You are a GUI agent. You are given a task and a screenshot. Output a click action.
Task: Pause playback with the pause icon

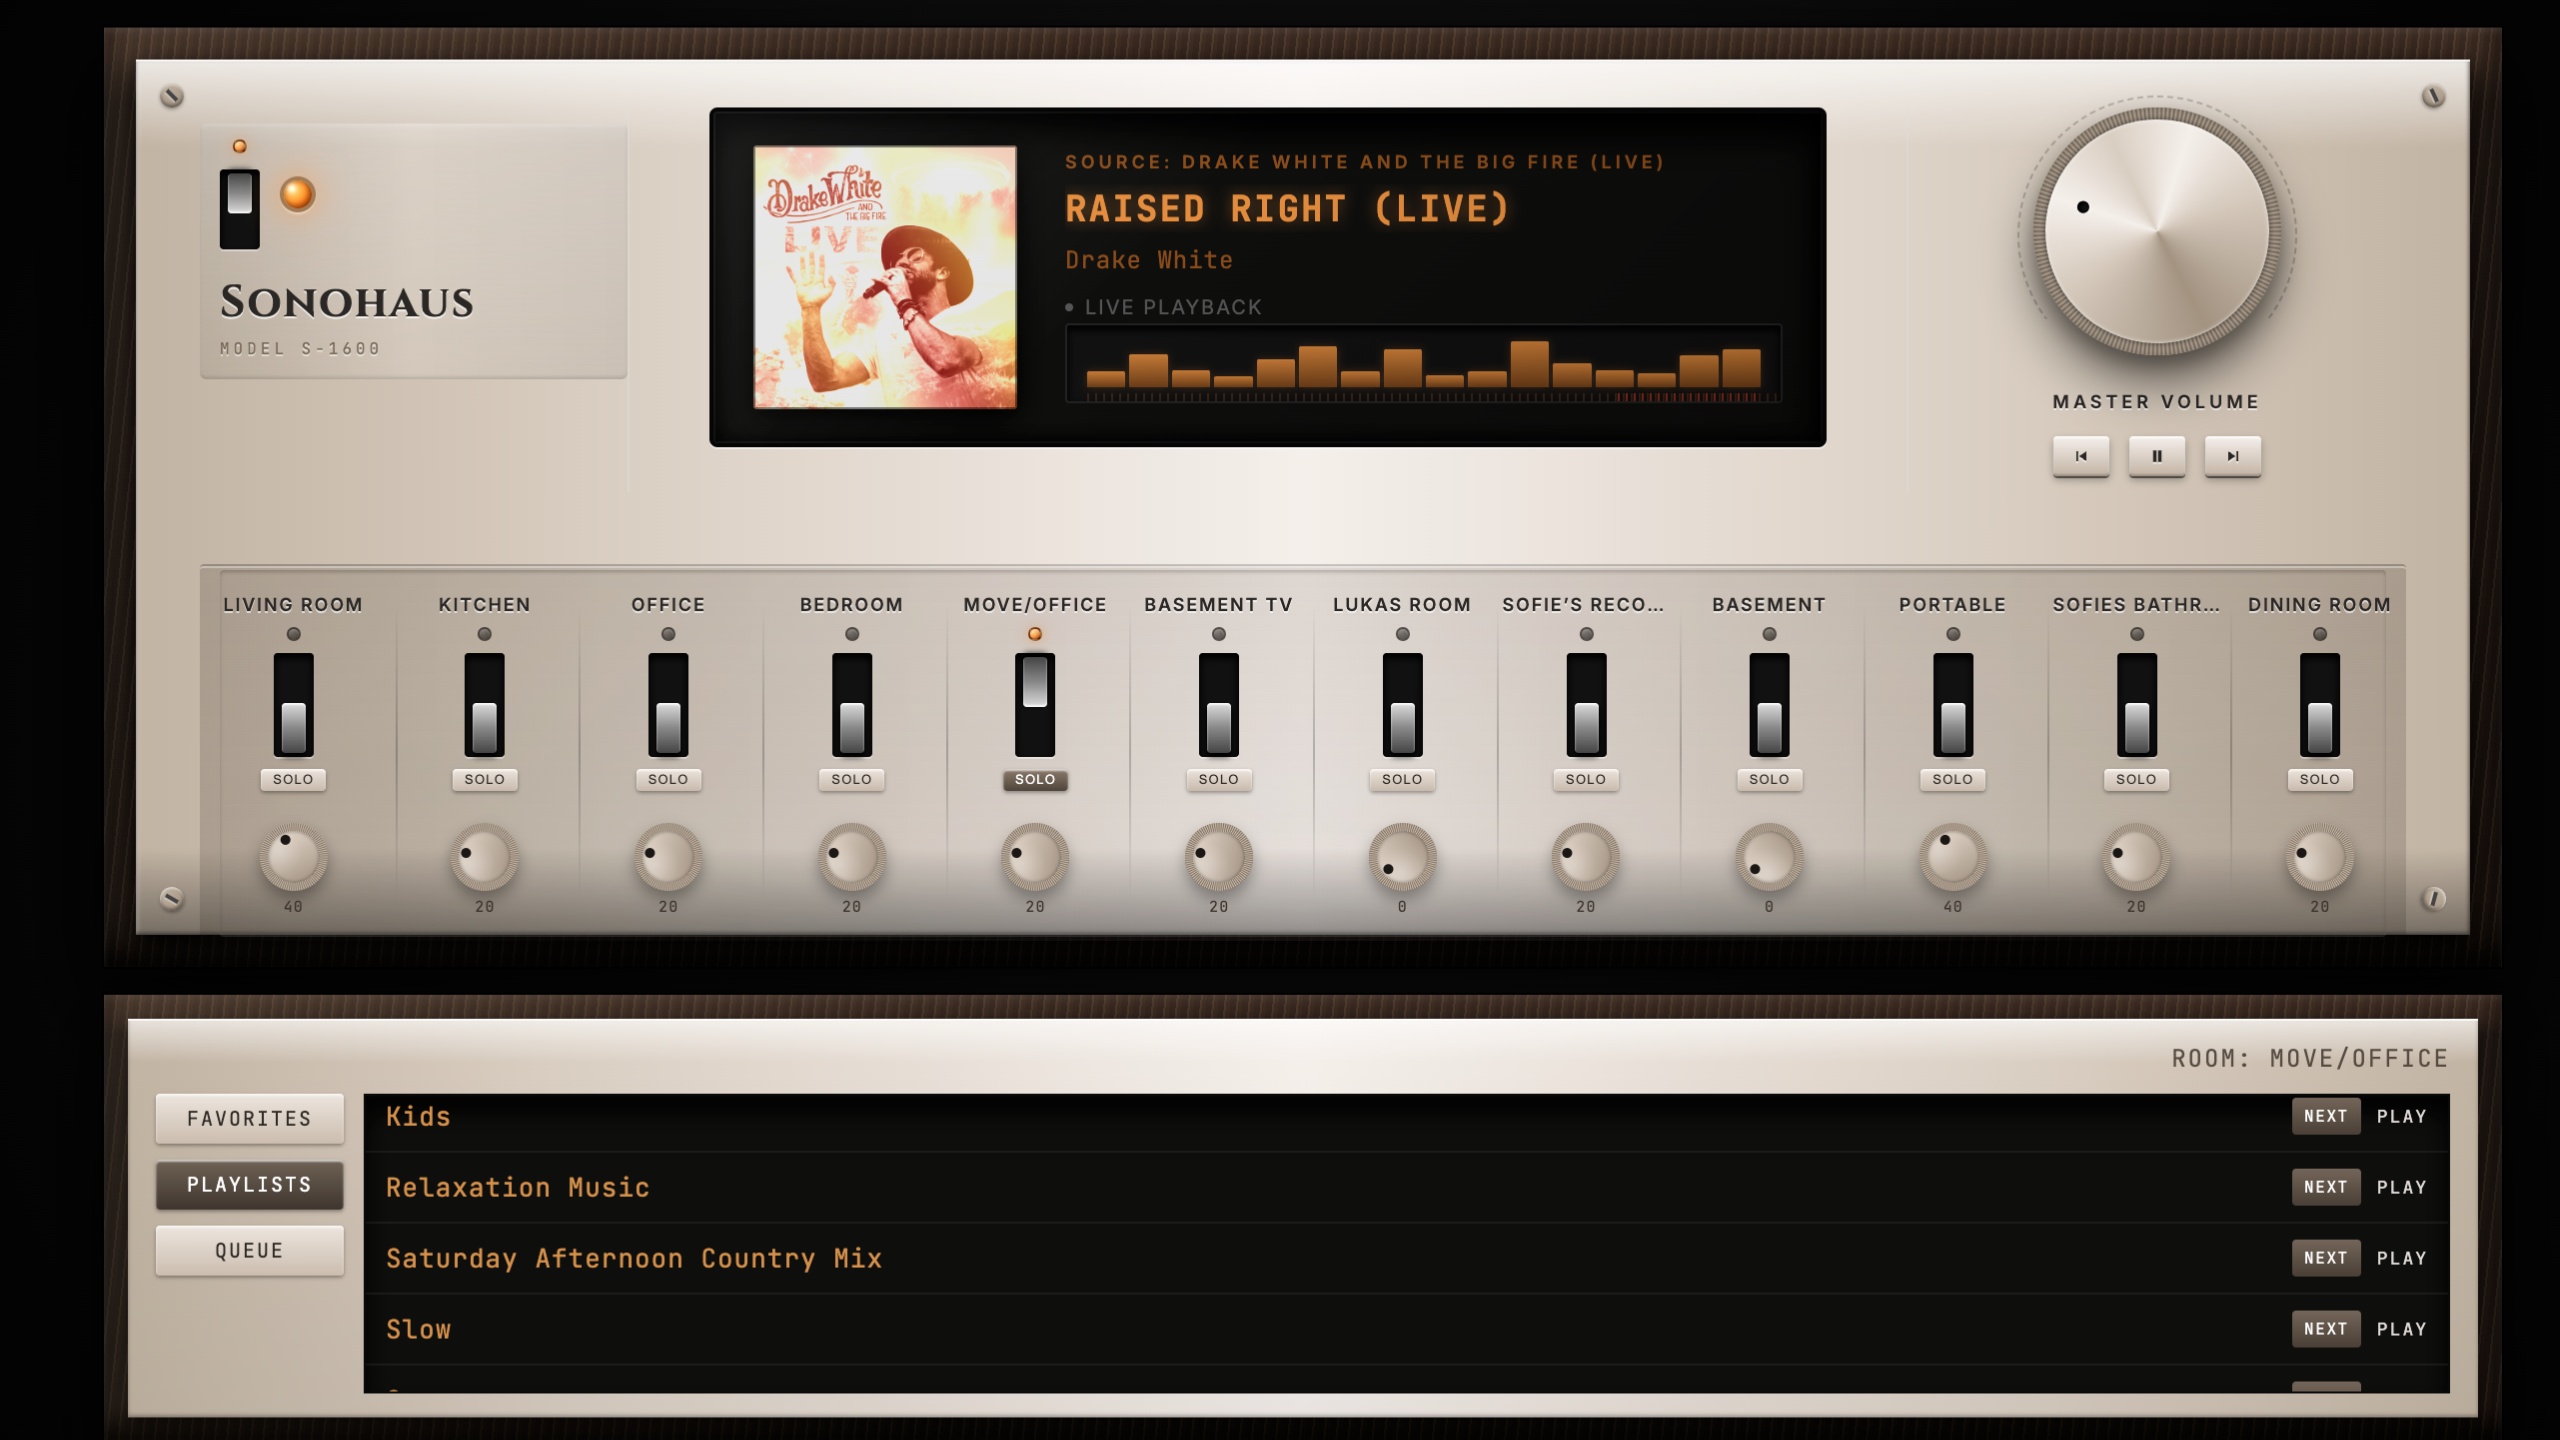pos(2156,456)
